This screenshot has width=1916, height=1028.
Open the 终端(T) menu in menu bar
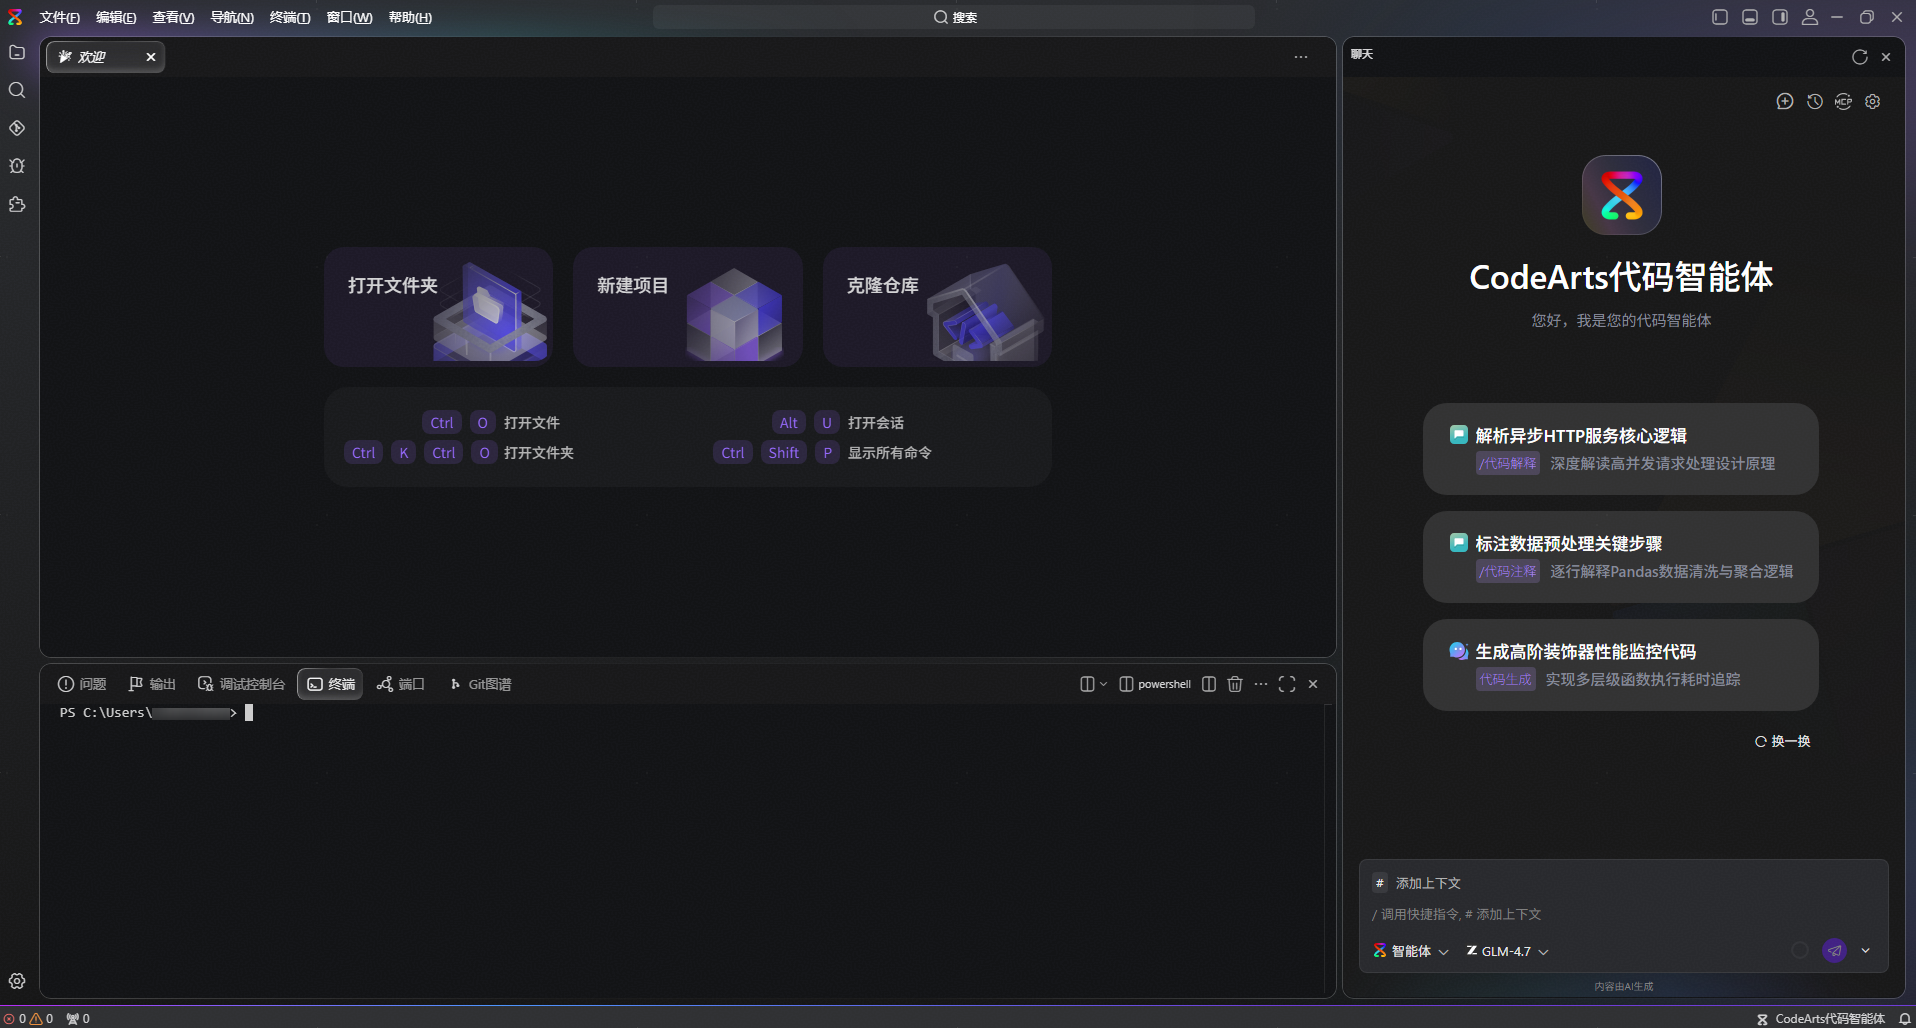coord(289,17)
